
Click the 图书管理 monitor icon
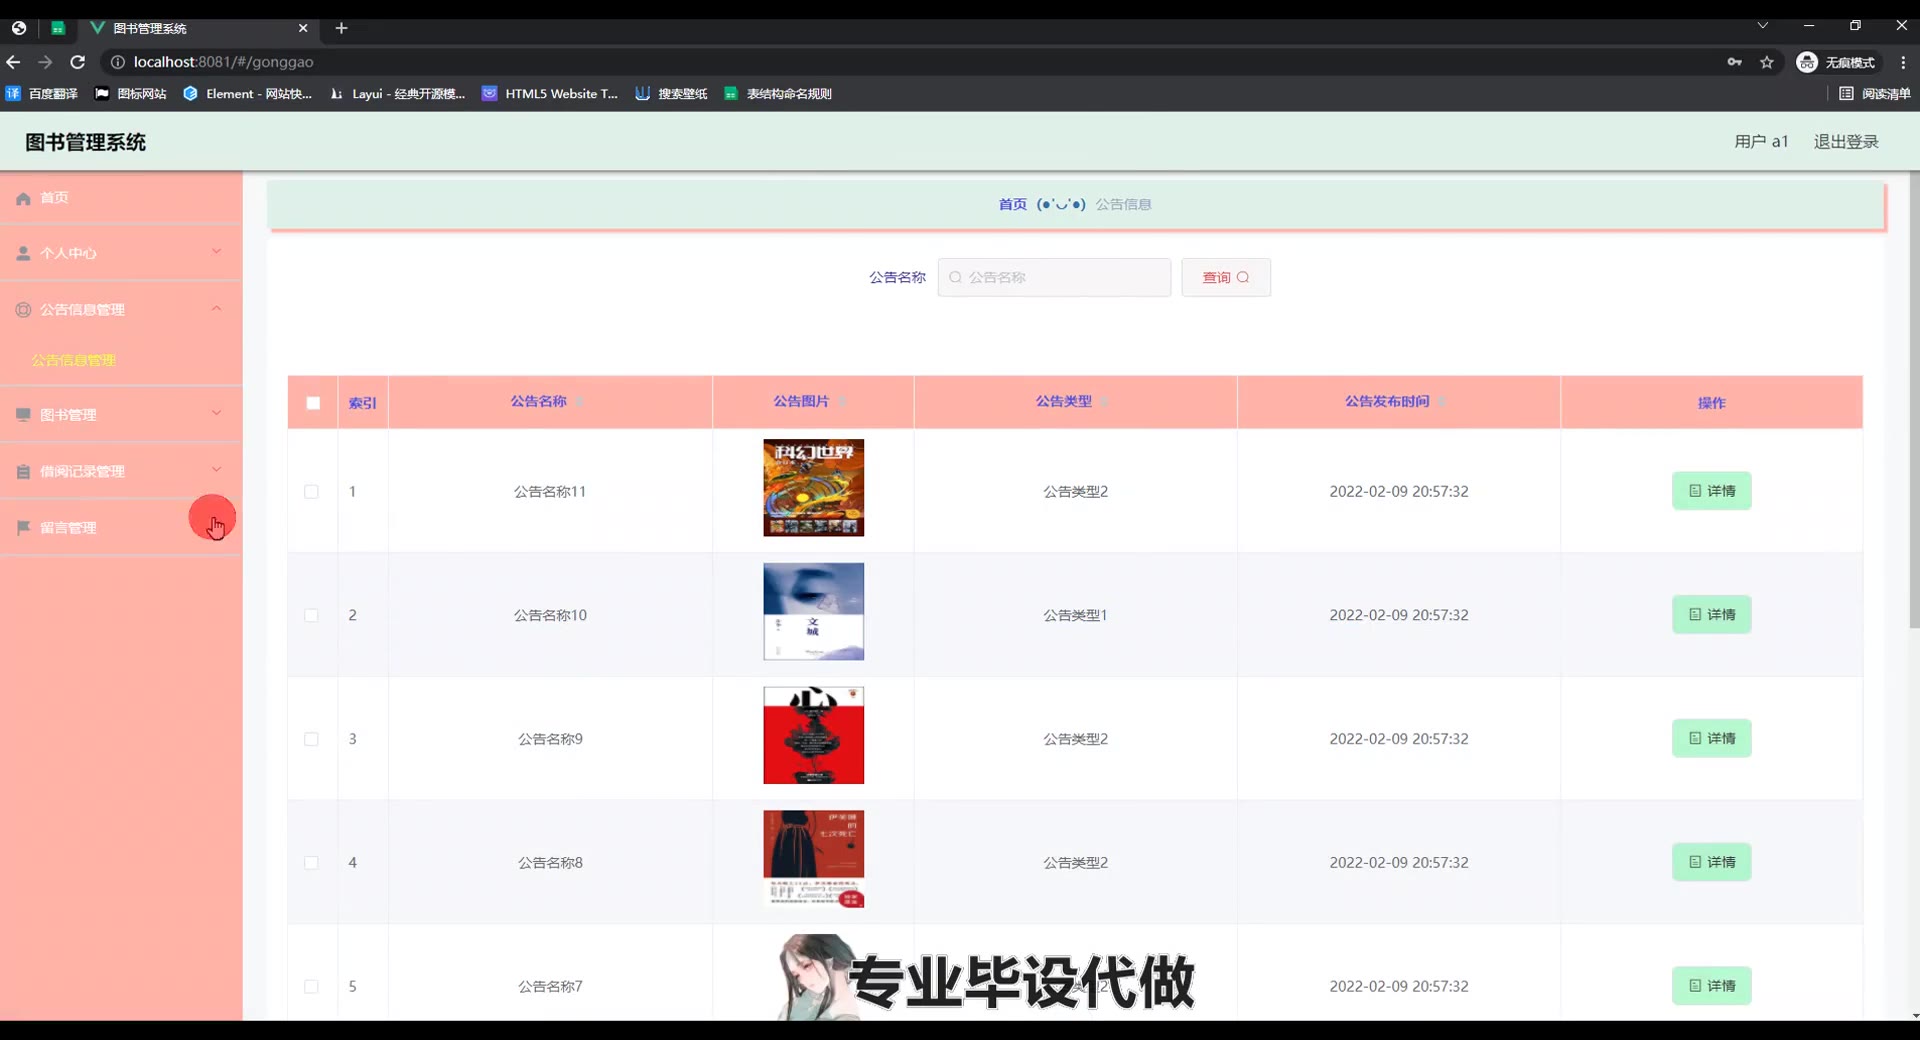tap(23, 415)
